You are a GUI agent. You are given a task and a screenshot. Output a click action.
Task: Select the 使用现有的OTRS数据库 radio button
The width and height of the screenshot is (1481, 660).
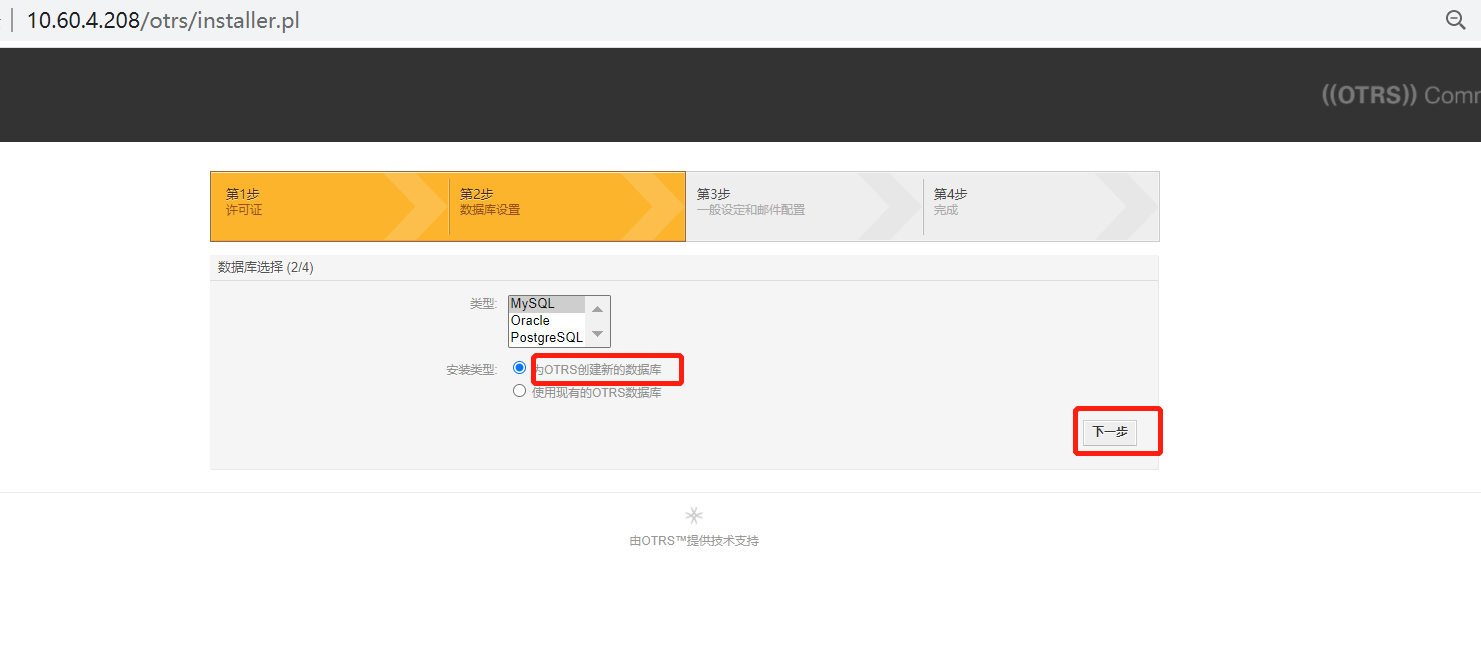coord(519,390)
